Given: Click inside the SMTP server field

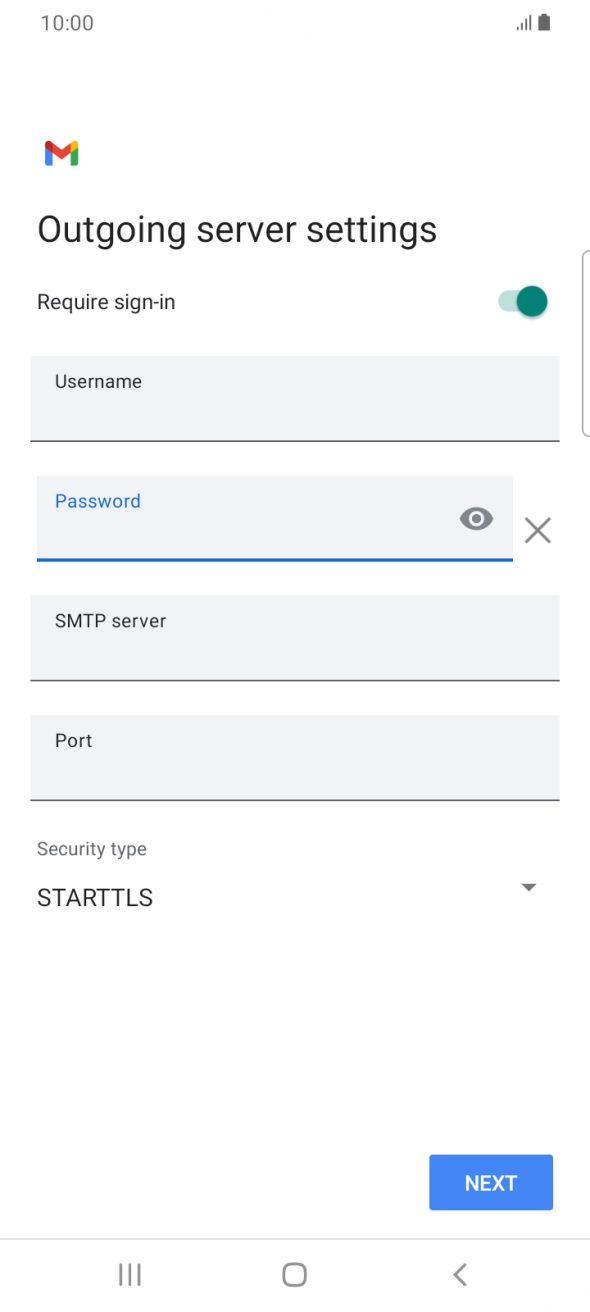Looking at the screenshot, I should coord(294,638).
